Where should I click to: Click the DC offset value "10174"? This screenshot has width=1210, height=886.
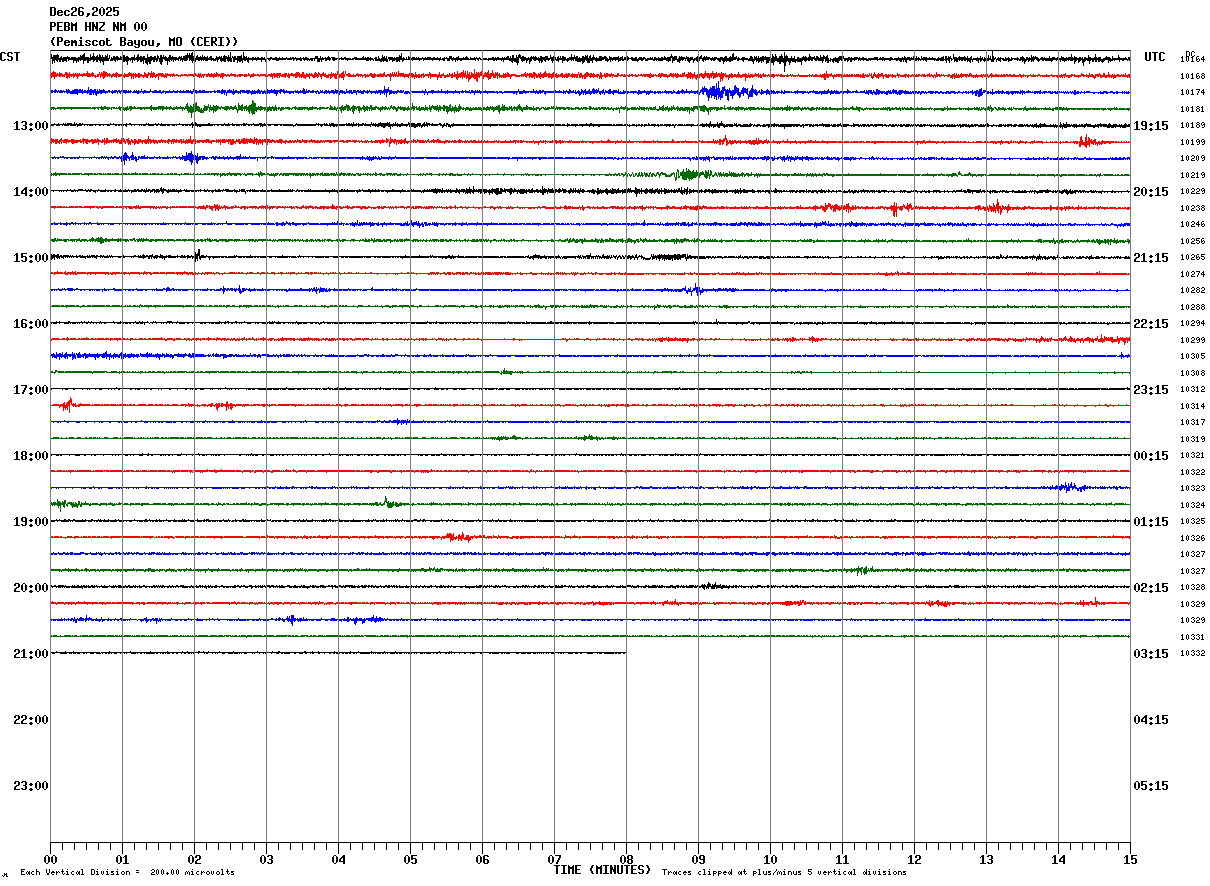(1193, 93)
